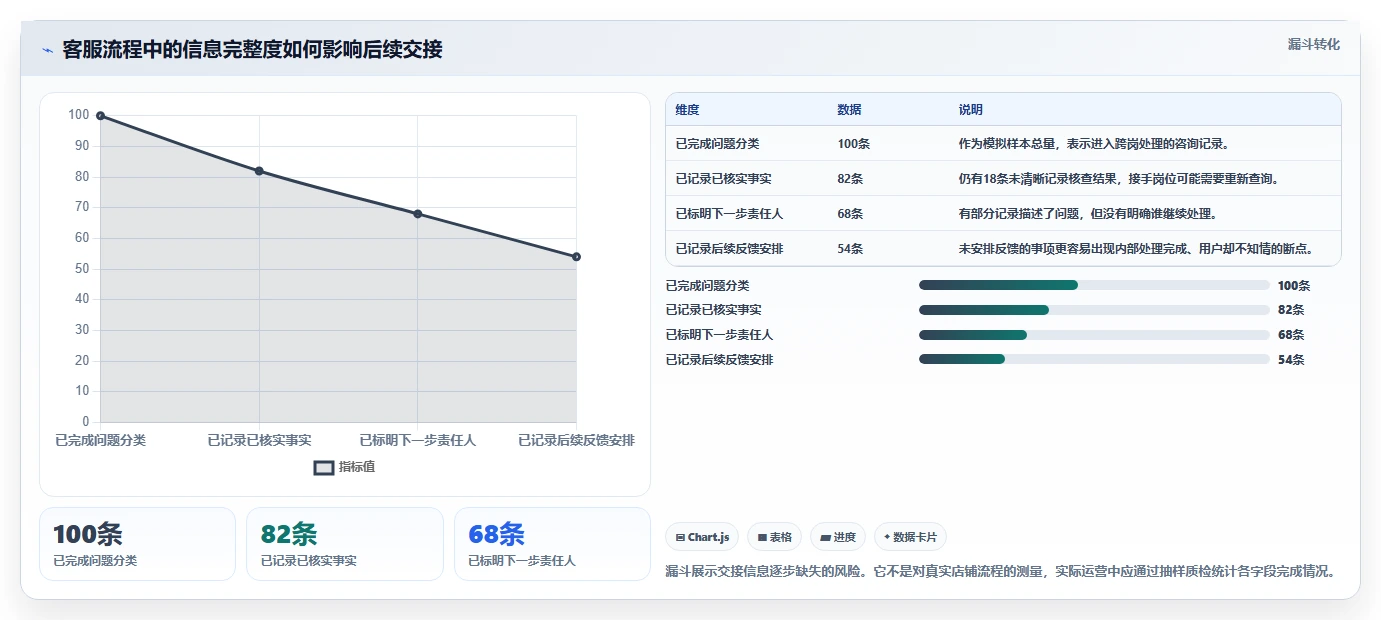Click the 已记录已核实事实 label in the progress list
Screen dimensions: 1381x620
713,310
